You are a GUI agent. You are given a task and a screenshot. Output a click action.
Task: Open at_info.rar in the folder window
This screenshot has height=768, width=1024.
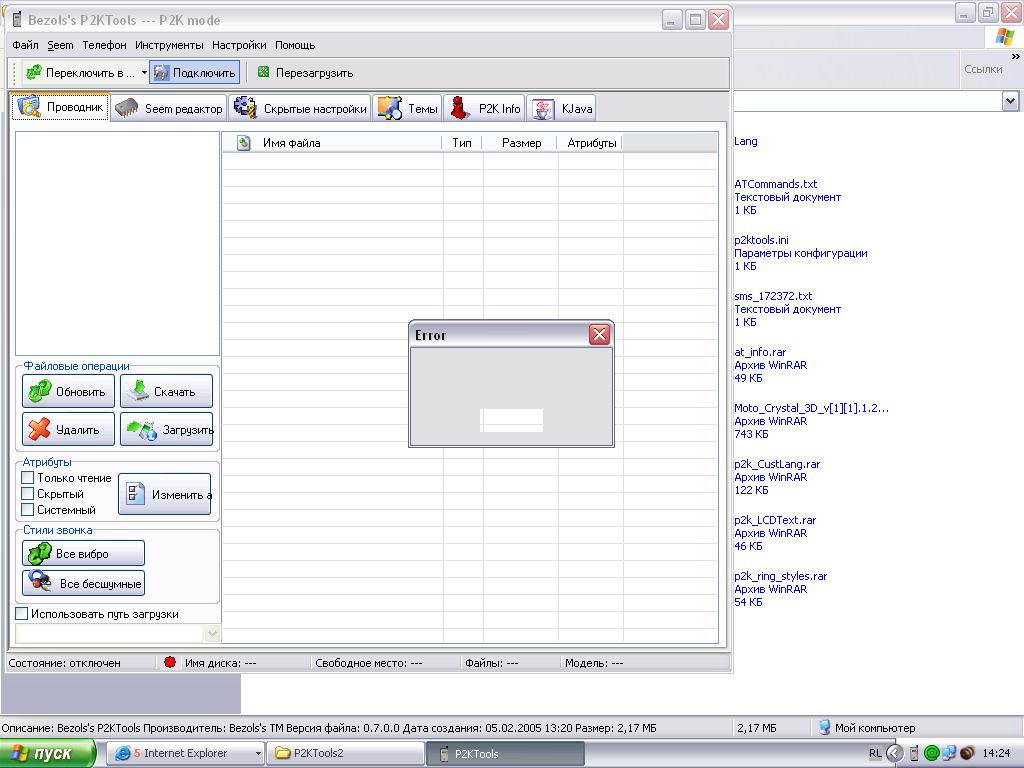pos(760,352)
